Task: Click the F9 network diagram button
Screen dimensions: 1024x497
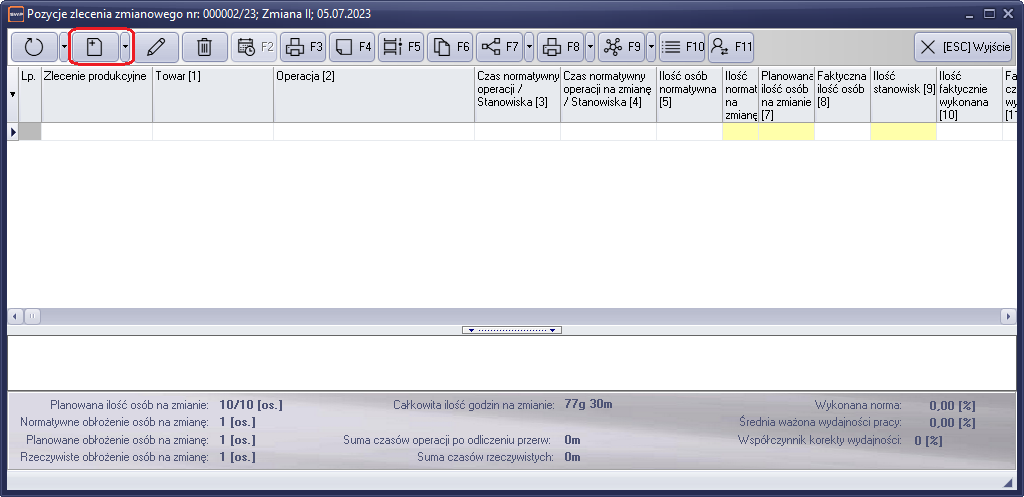Action: click(x=621, y=47)
